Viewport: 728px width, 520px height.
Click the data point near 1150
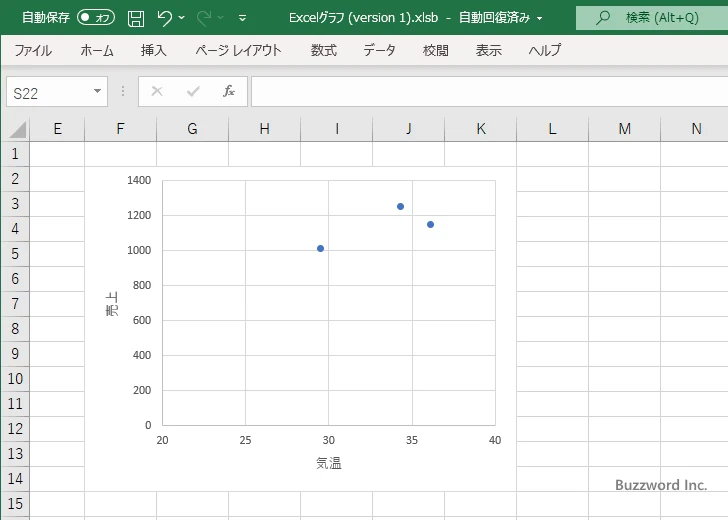[x=430, y=225]
